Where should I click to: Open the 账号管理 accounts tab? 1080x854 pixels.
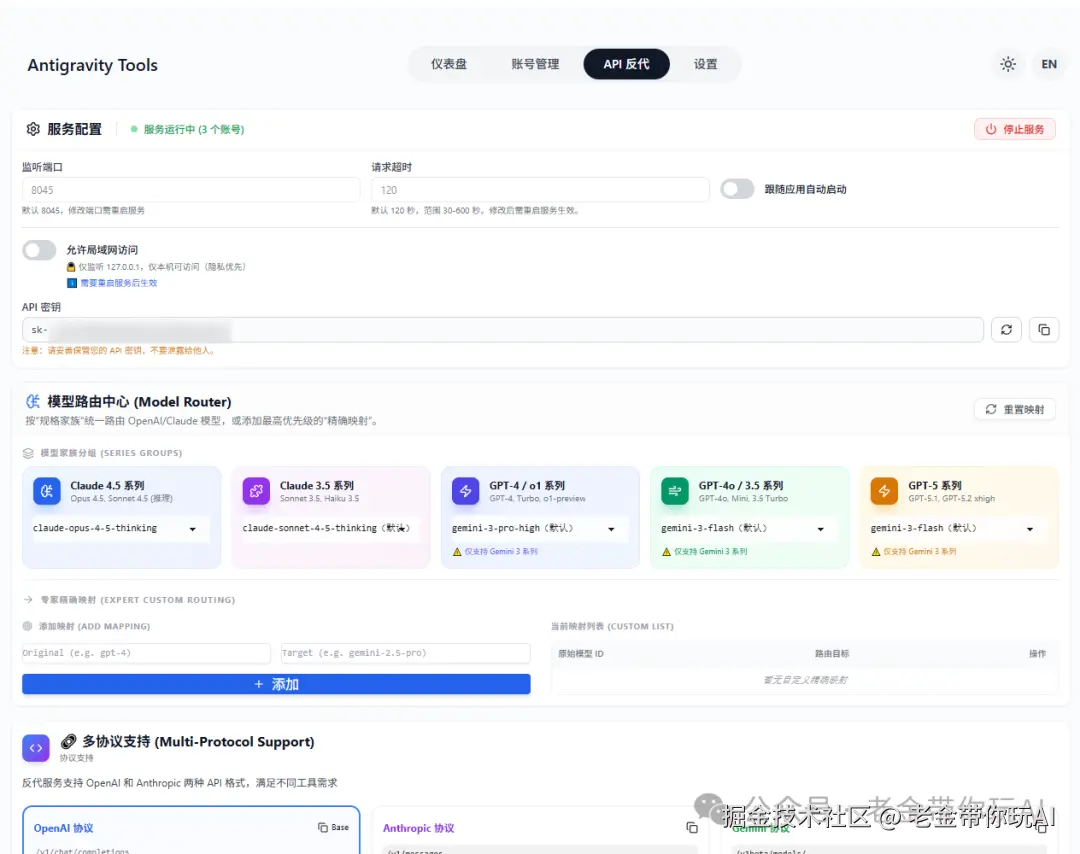click(x=534, y=64)
